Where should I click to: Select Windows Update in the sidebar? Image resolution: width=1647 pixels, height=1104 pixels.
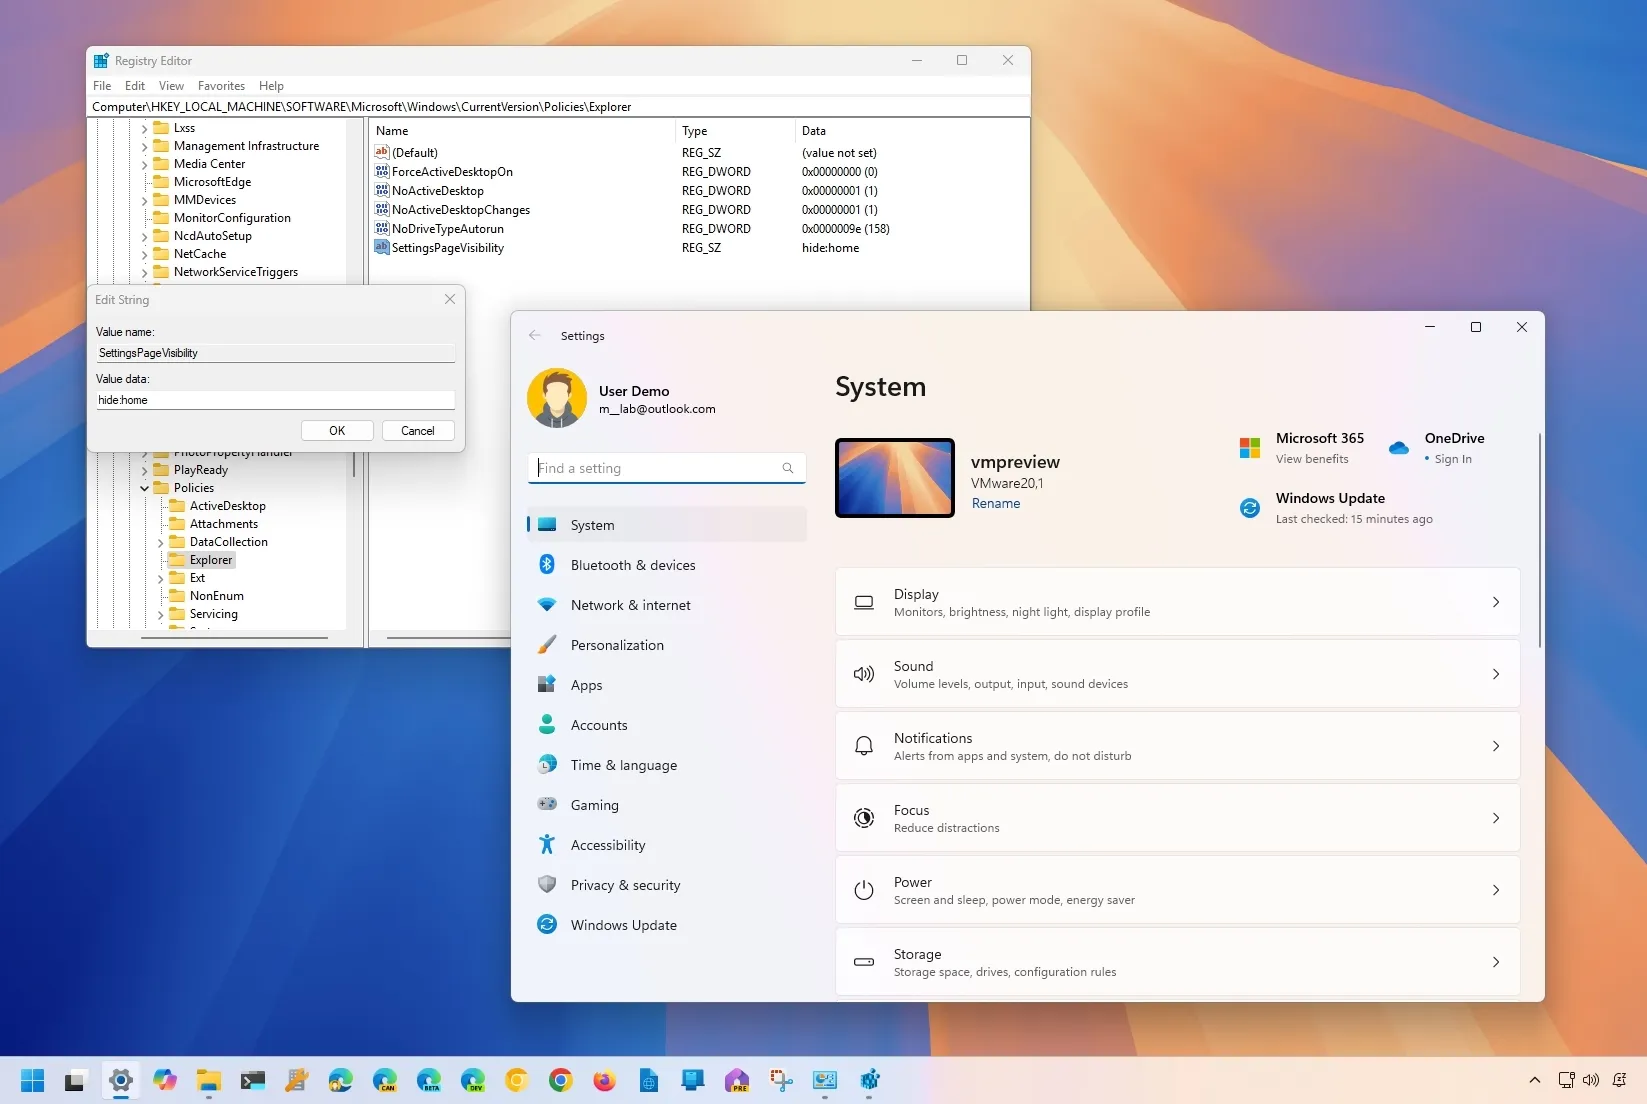point(623,925)
